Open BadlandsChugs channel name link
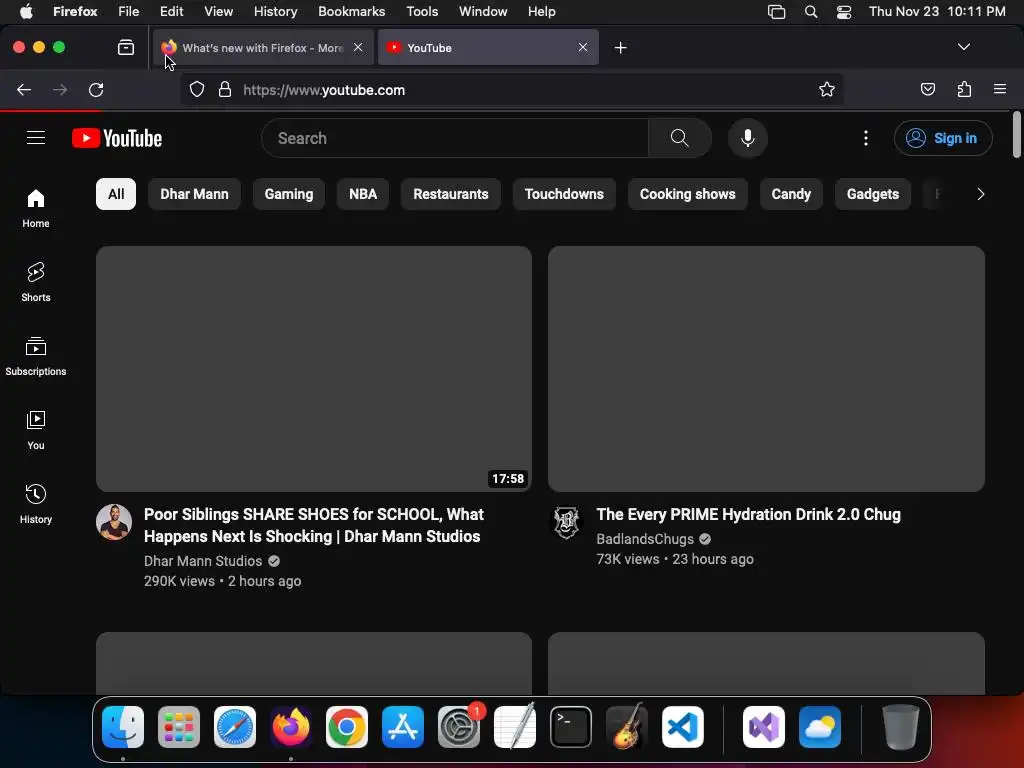 coord(645,539)
